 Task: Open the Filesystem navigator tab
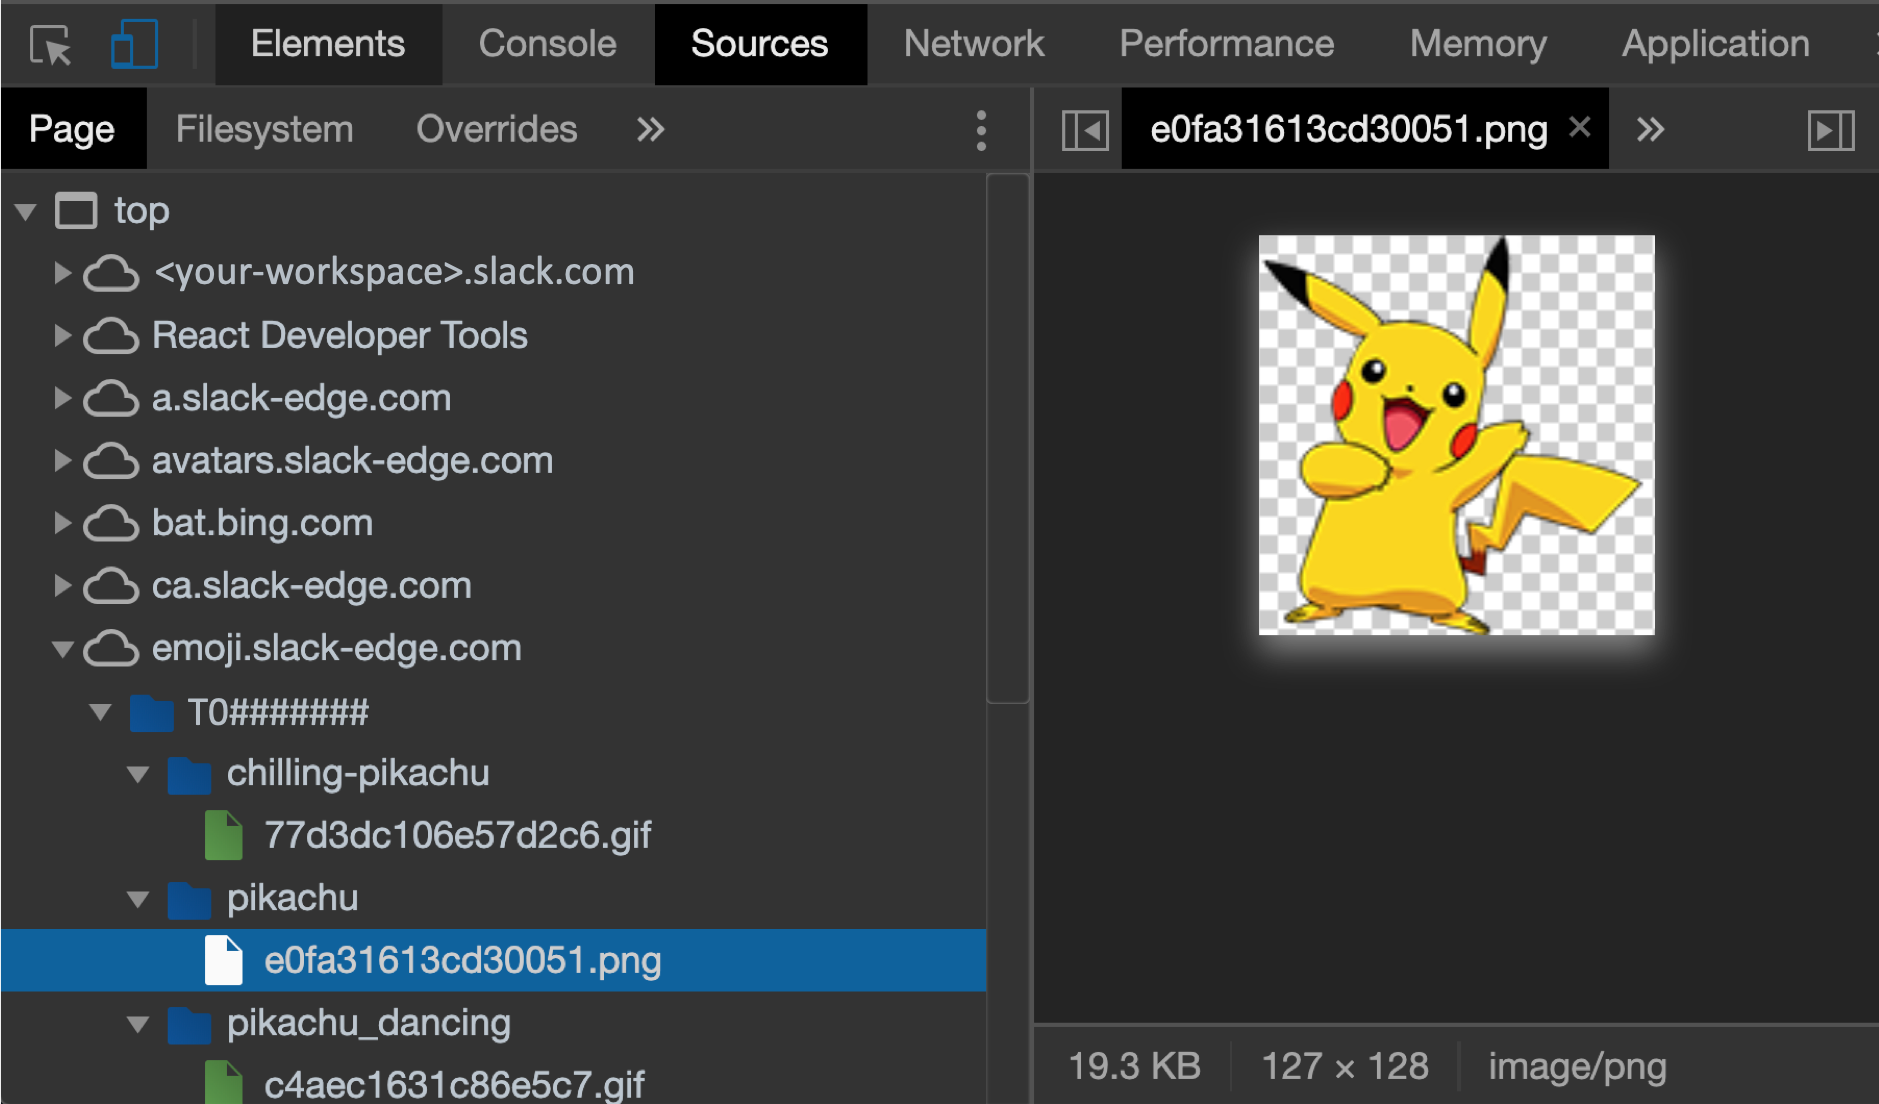click(264, 129)
